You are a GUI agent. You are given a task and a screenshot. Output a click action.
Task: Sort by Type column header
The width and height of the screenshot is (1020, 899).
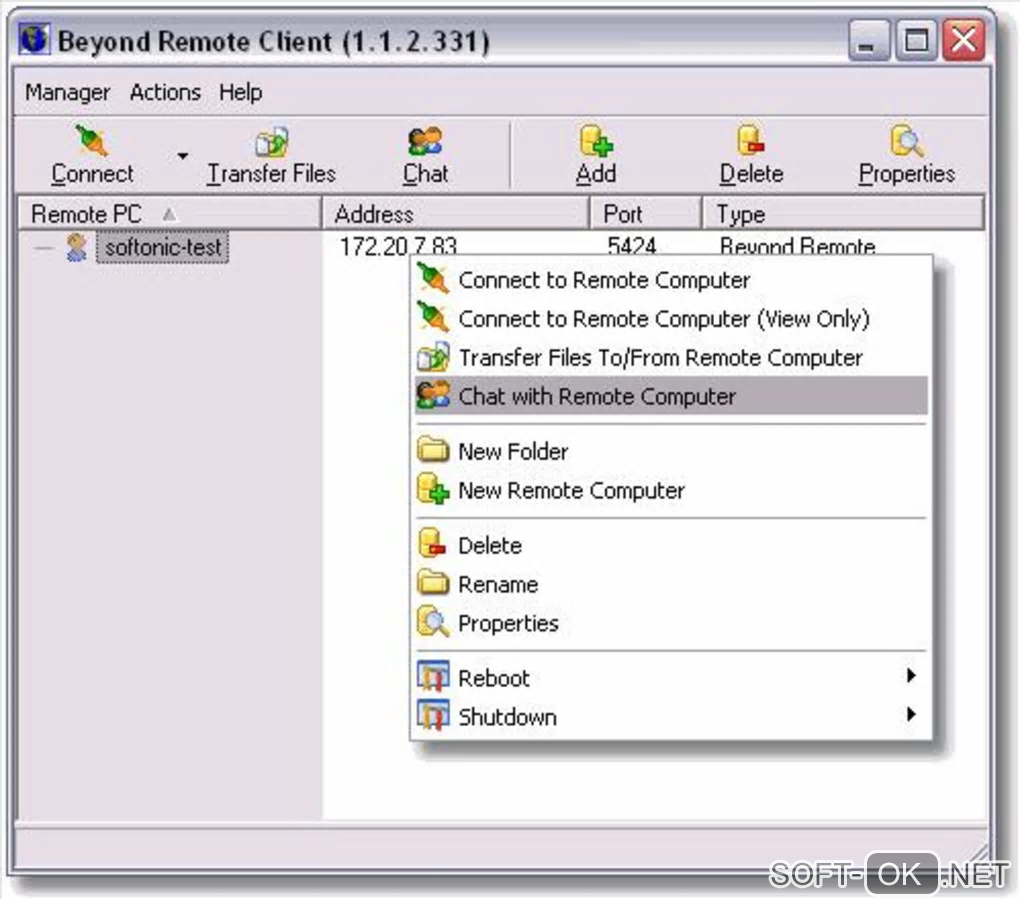[843, 213]
